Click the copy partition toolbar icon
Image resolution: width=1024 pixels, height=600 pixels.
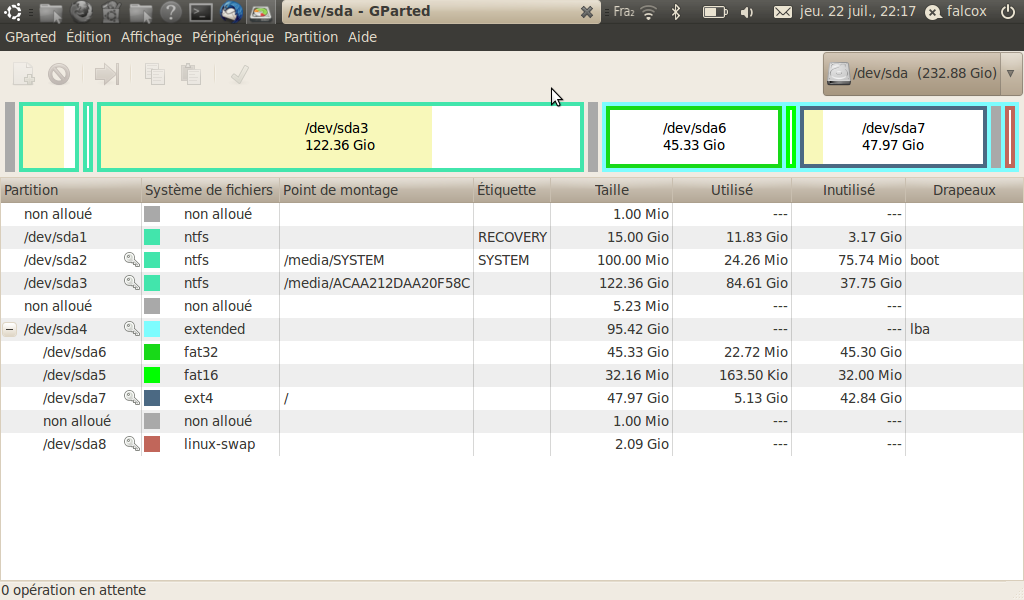pos(155,74)
